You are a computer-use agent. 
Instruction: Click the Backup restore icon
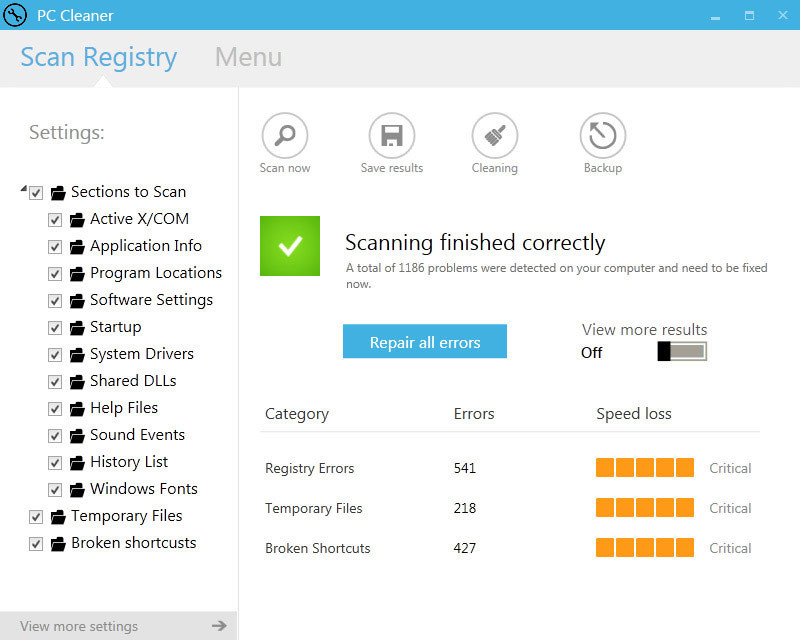pos(603,135)
